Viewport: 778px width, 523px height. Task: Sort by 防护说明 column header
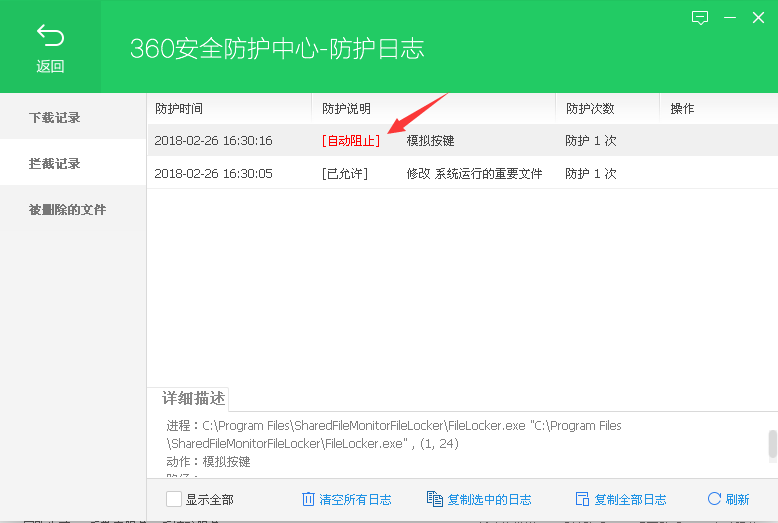coord(434,109)
